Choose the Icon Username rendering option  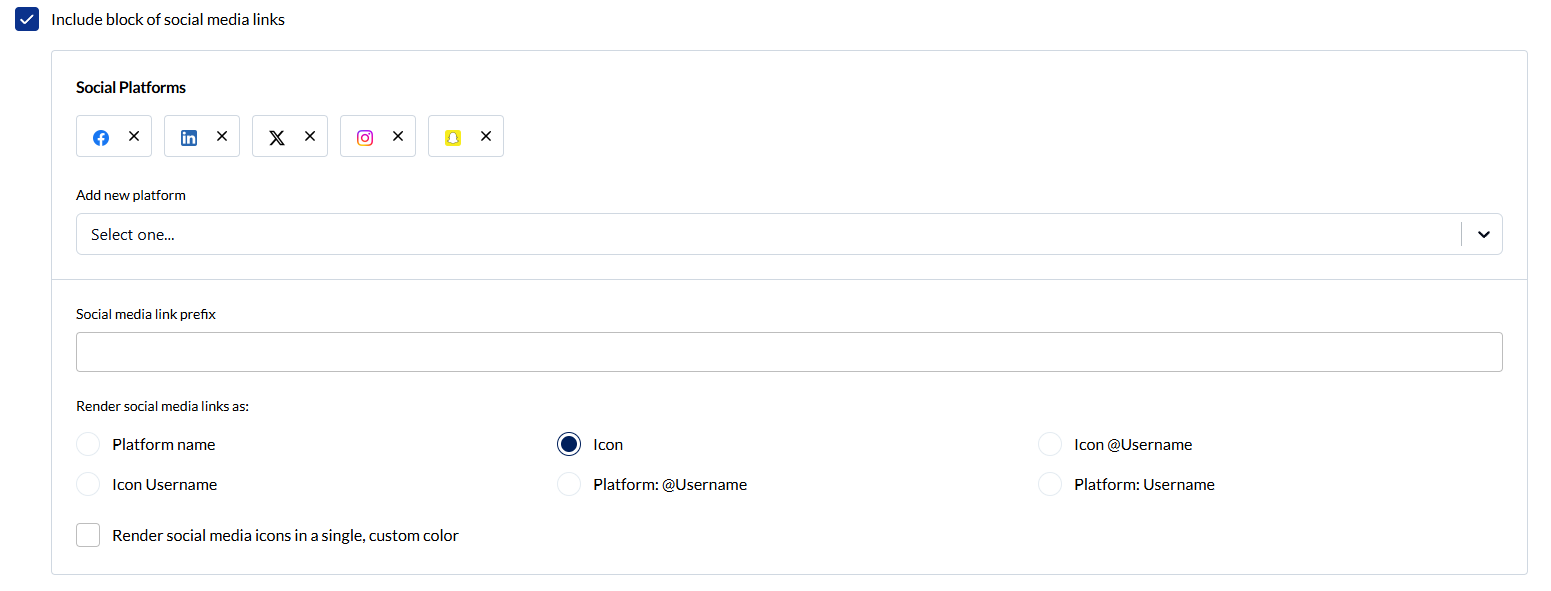(x=88, y=484)
